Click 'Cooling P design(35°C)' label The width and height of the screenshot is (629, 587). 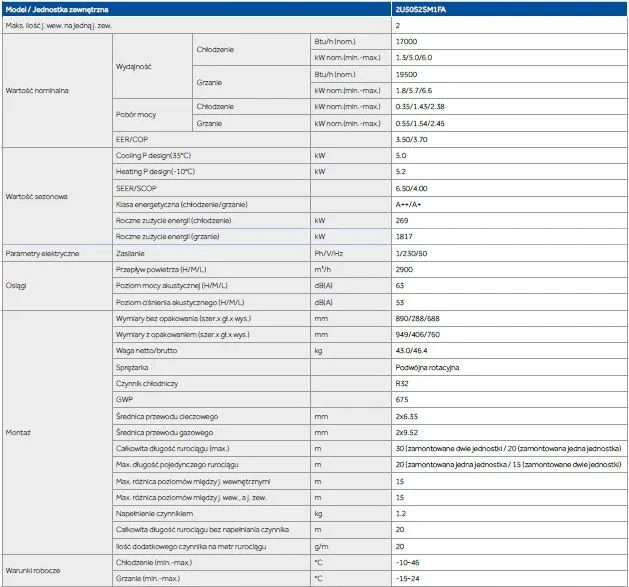click(x=153, y=156)
